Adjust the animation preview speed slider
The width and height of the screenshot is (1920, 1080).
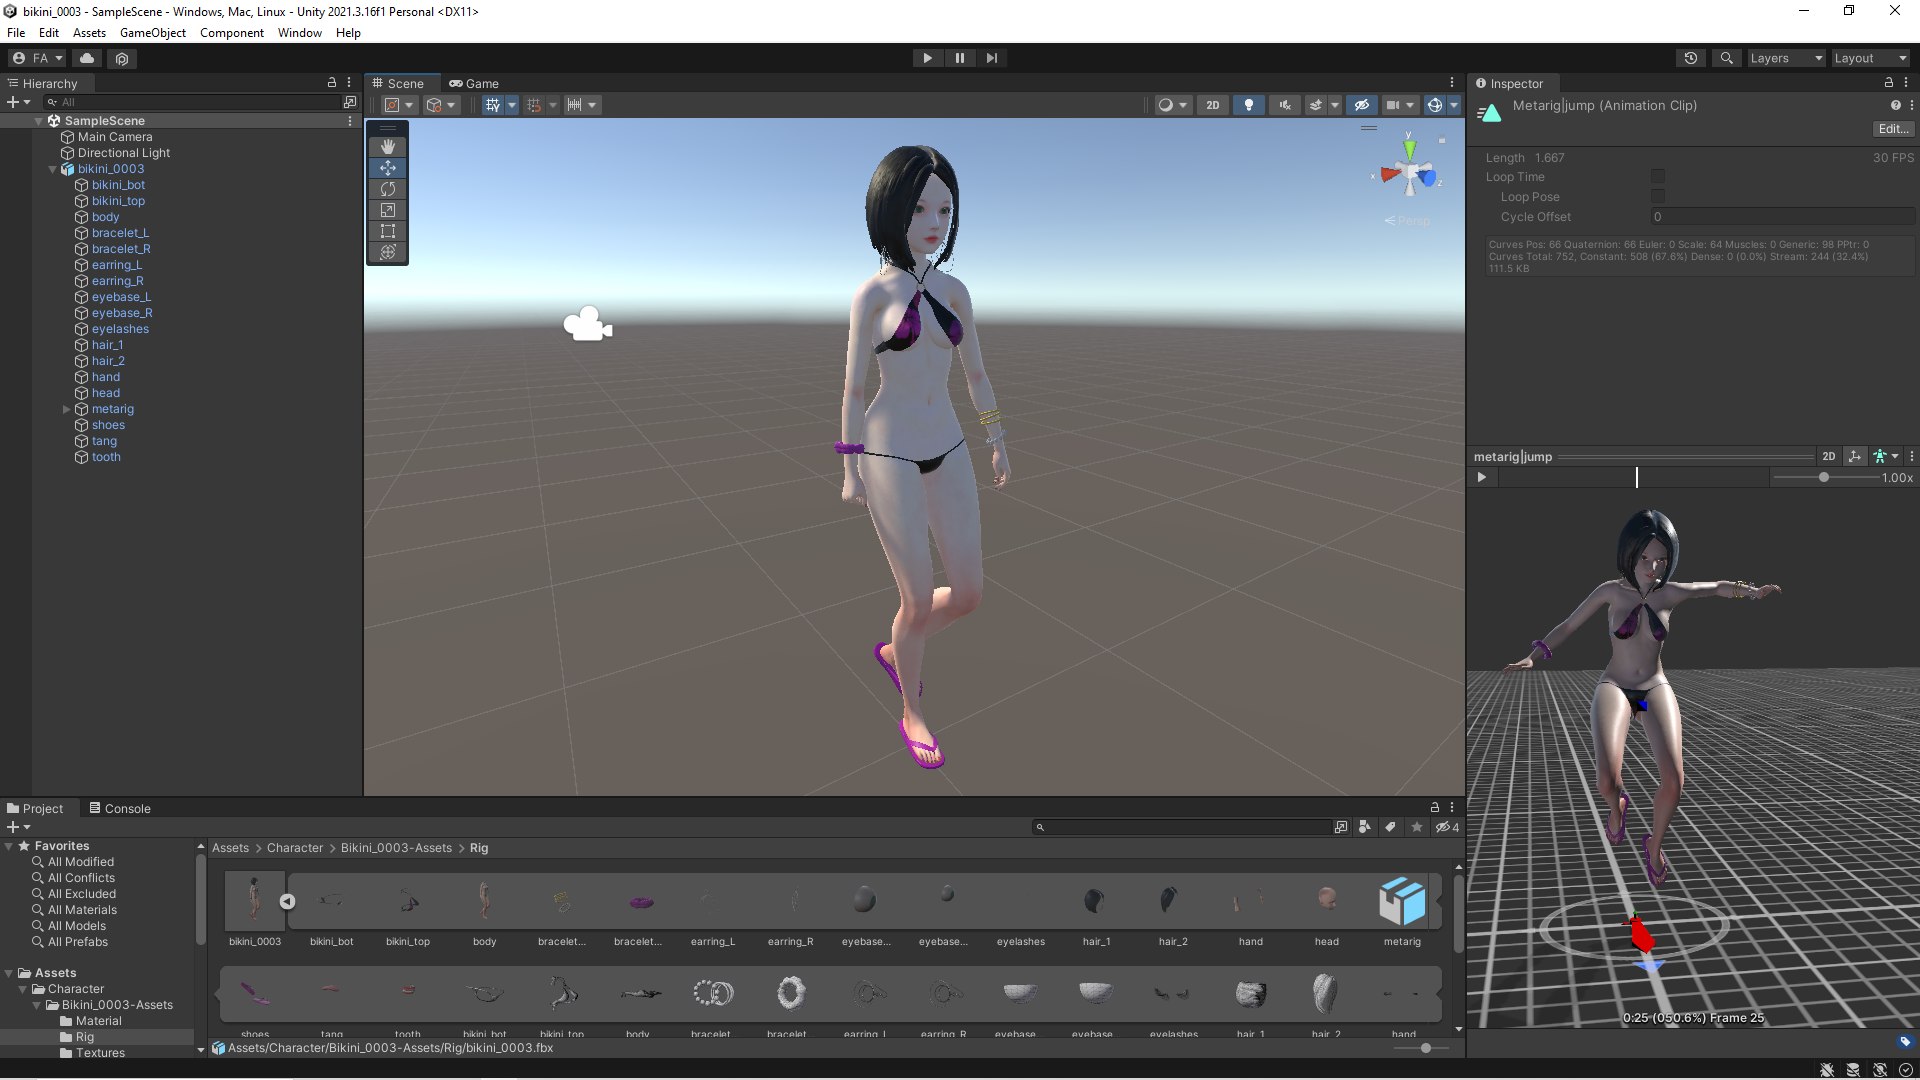coord(1824,478)
